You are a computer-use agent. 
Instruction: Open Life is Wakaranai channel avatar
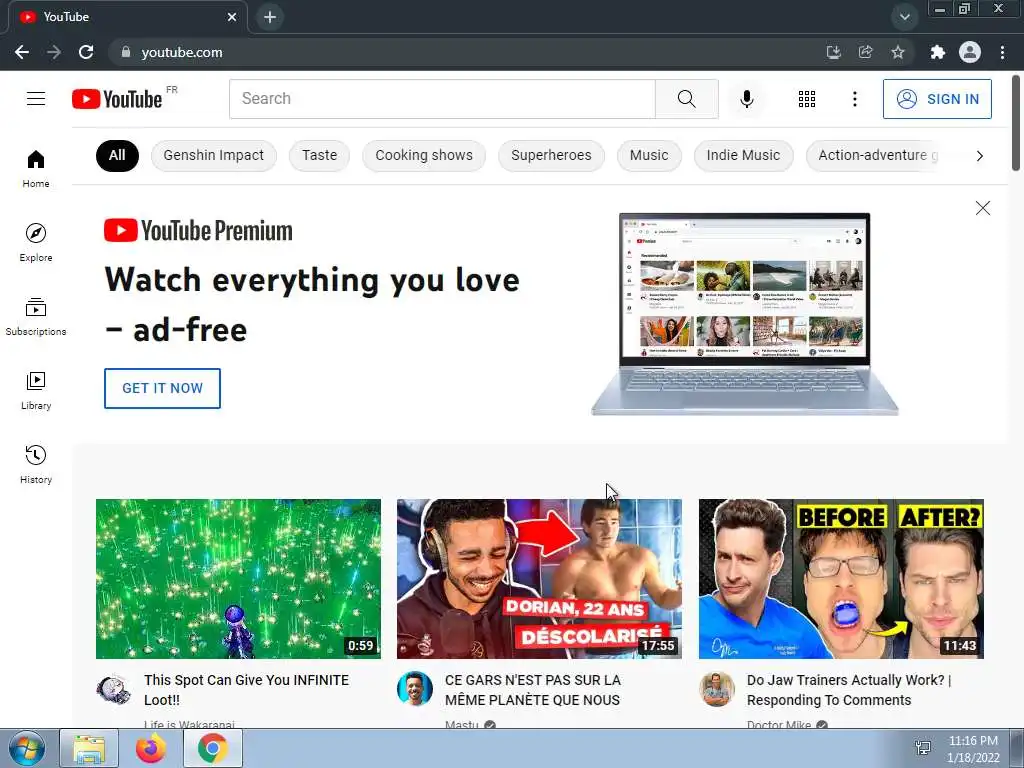[x=114, y=689]
